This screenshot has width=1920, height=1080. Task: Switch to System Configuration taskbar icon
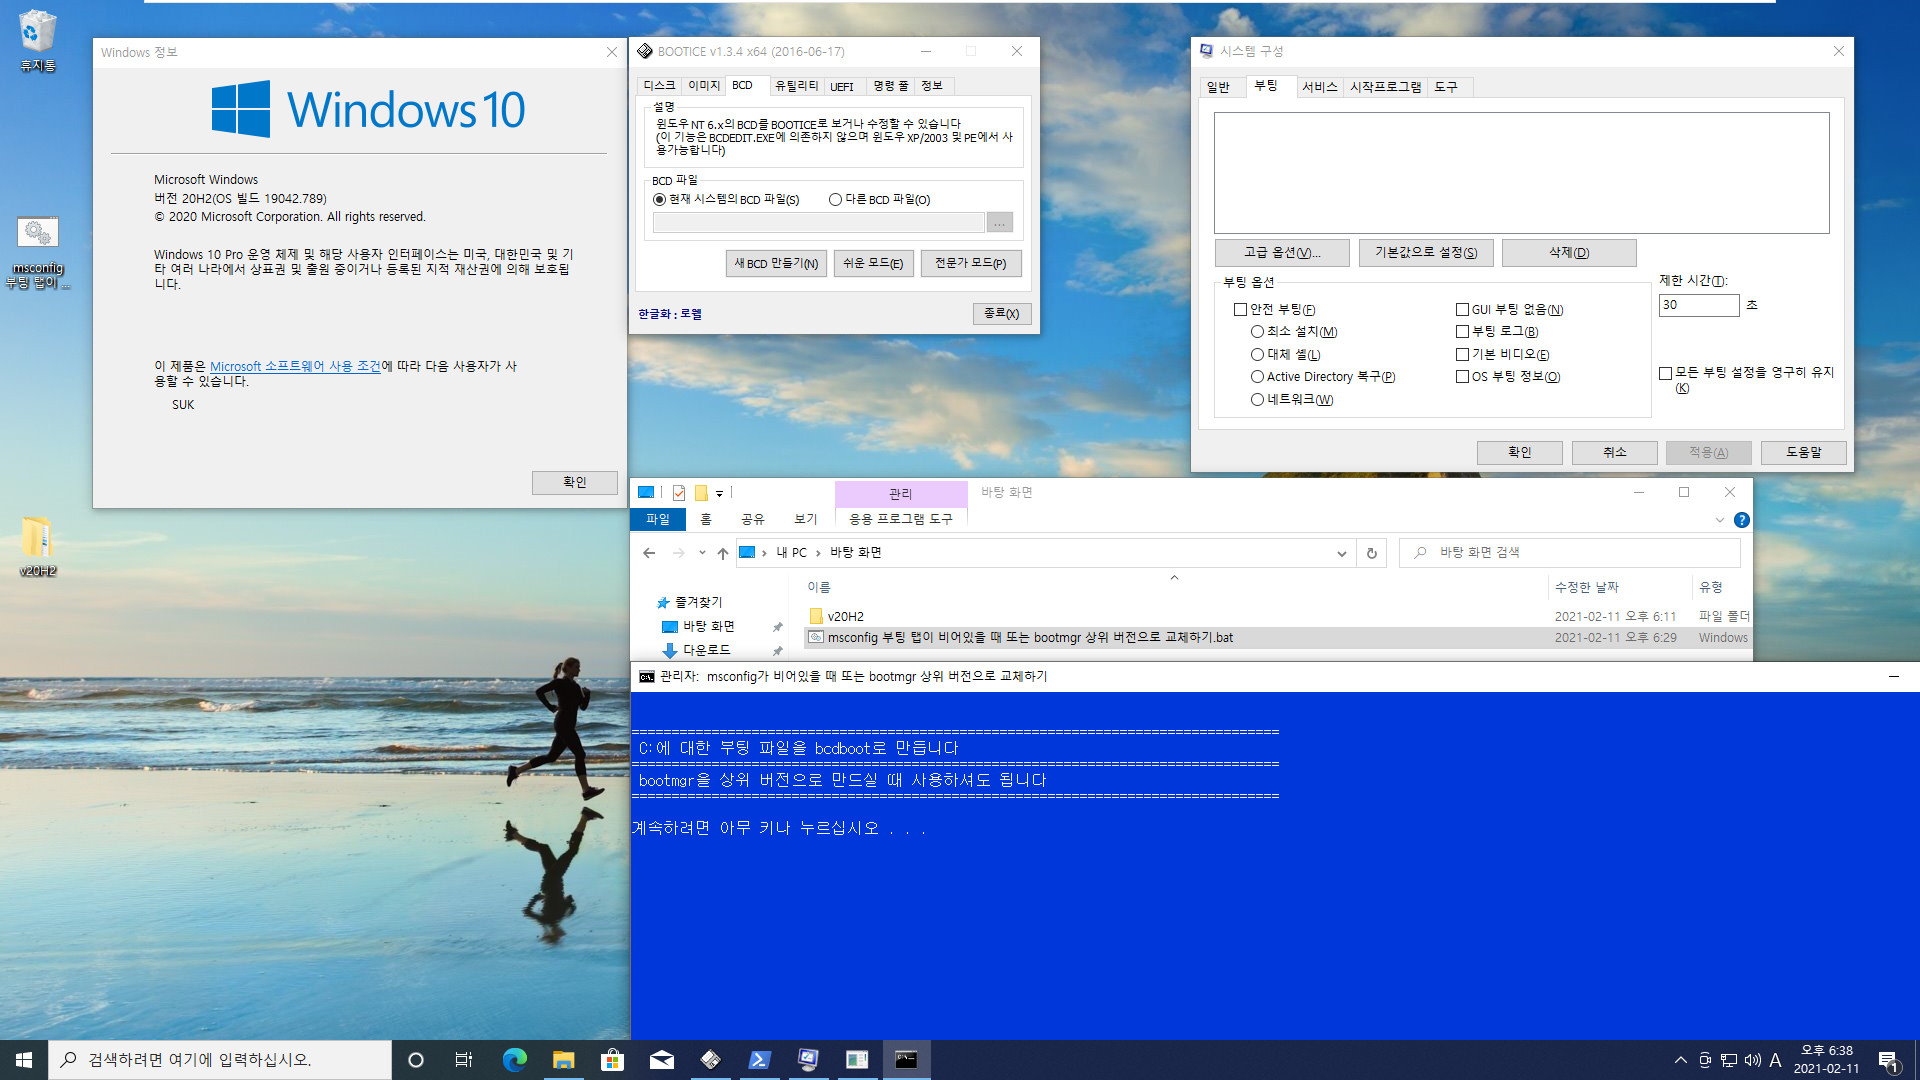(x=808, y=1060)
